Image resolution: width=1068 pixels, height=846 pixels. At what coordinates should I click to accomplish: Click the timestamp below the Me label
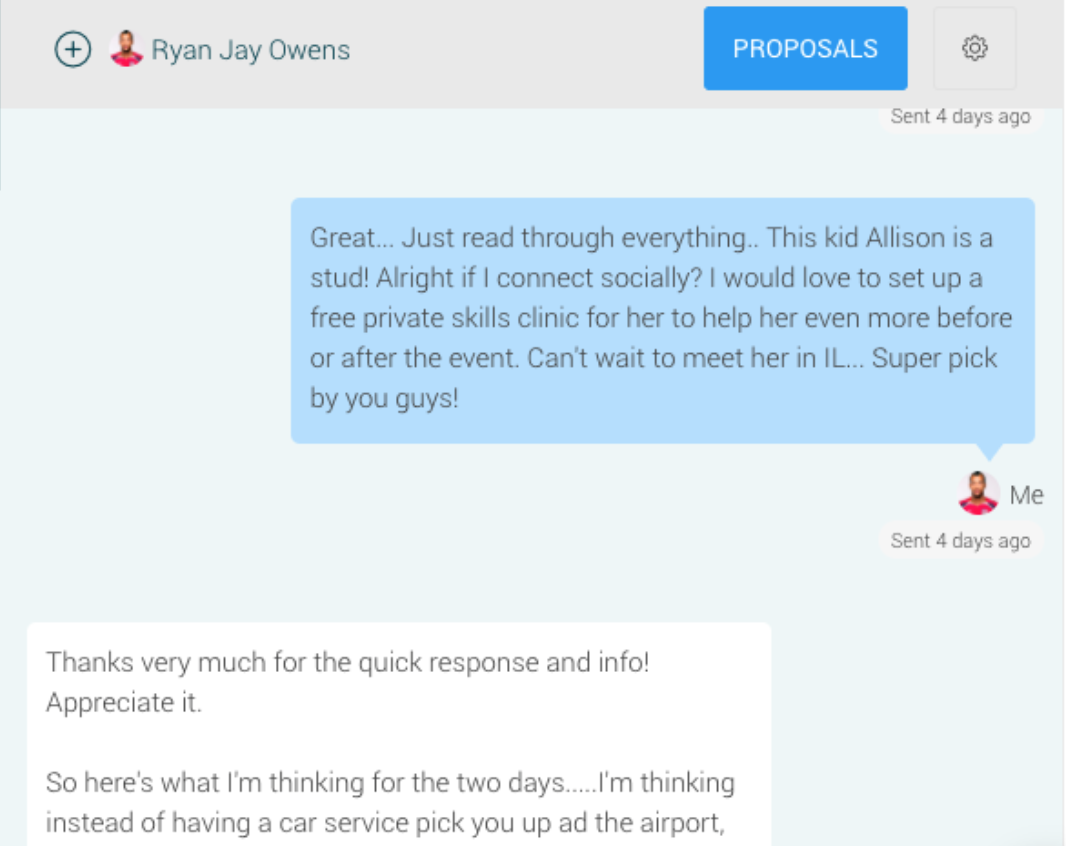[960, 541]
